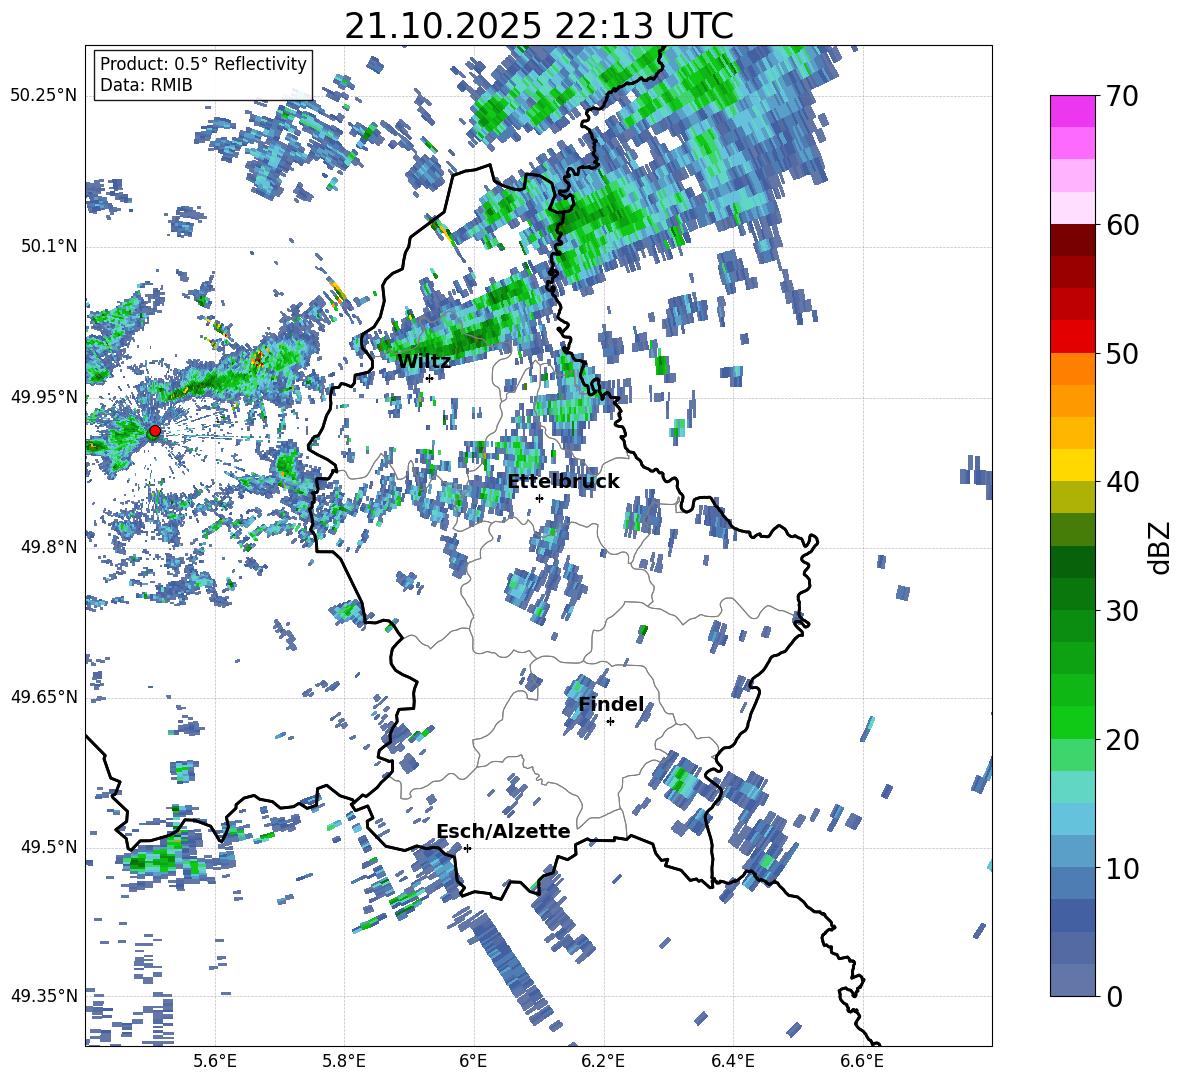Click the 70 colorbar tick label
Image resolution: width=1184 pixels, height=1081 pixels.
[1122, 97]
